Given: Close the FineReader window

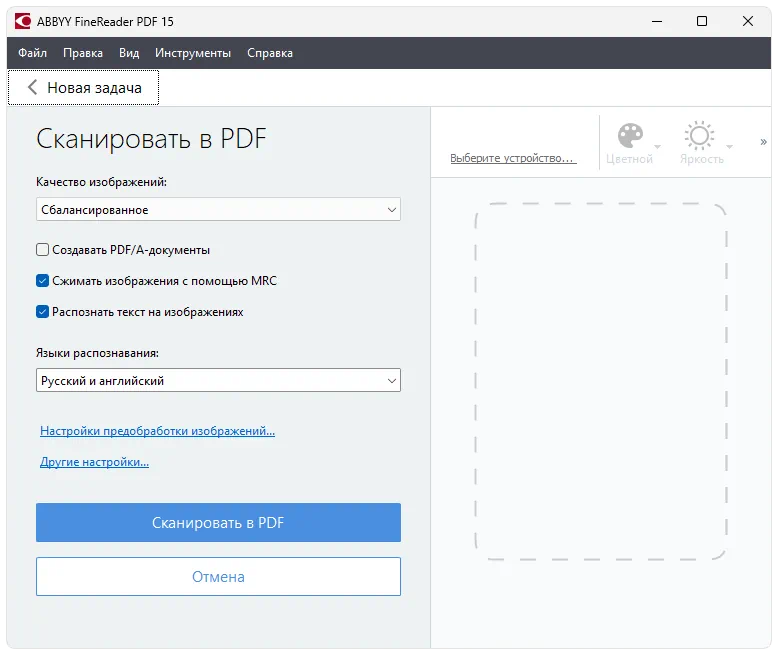Looking at the screenshot, I should 748,21.
